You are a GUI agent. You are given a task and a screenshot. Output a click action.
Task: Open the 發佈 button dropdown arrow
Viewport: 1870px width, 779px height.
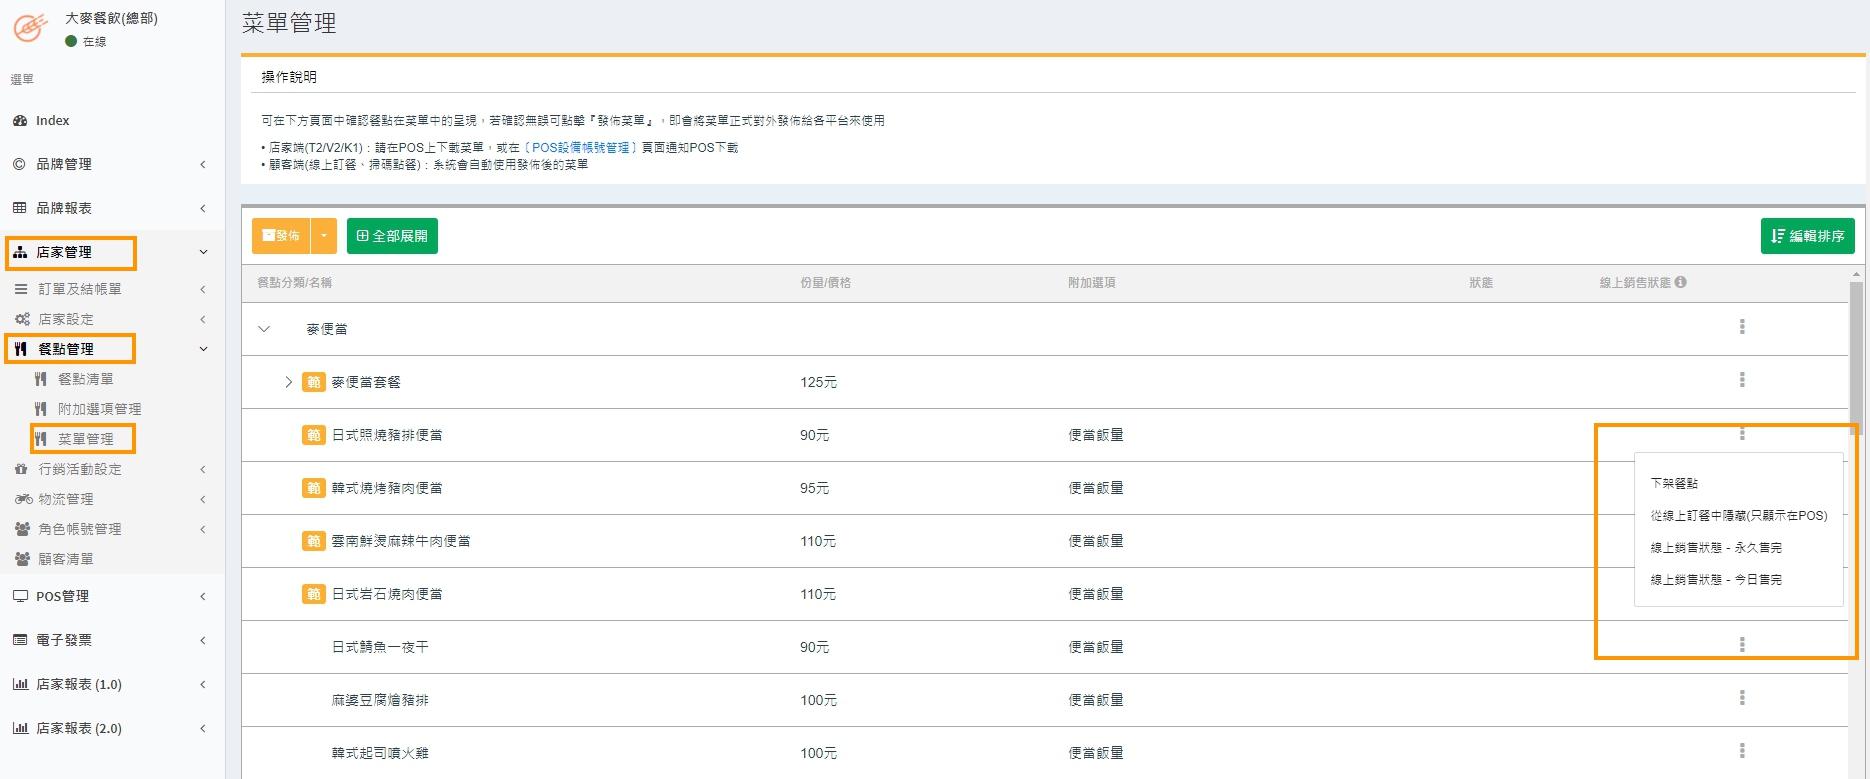click(323, 236)
